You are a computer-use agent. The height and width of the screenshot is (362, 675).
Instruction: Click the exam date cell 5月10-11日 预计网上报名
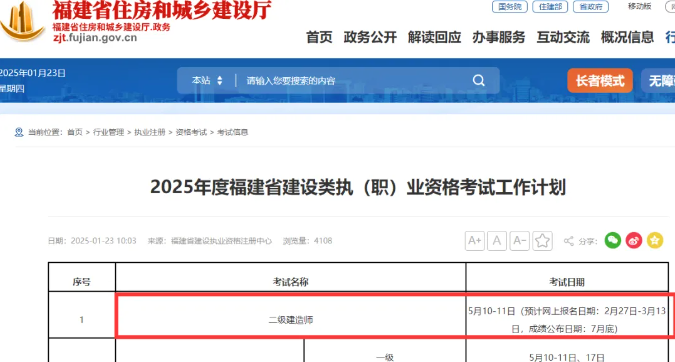[567, 320]
